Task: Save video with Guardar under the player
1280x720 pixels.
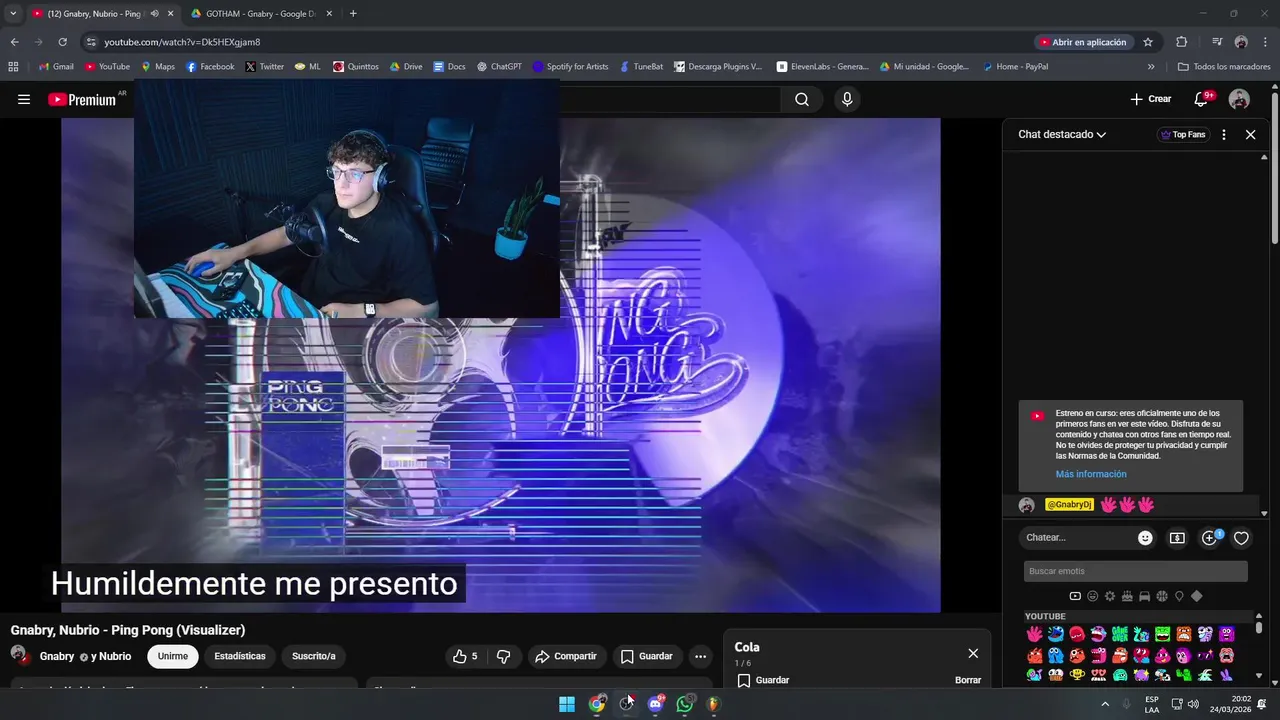Action: (x=647, y=656)
